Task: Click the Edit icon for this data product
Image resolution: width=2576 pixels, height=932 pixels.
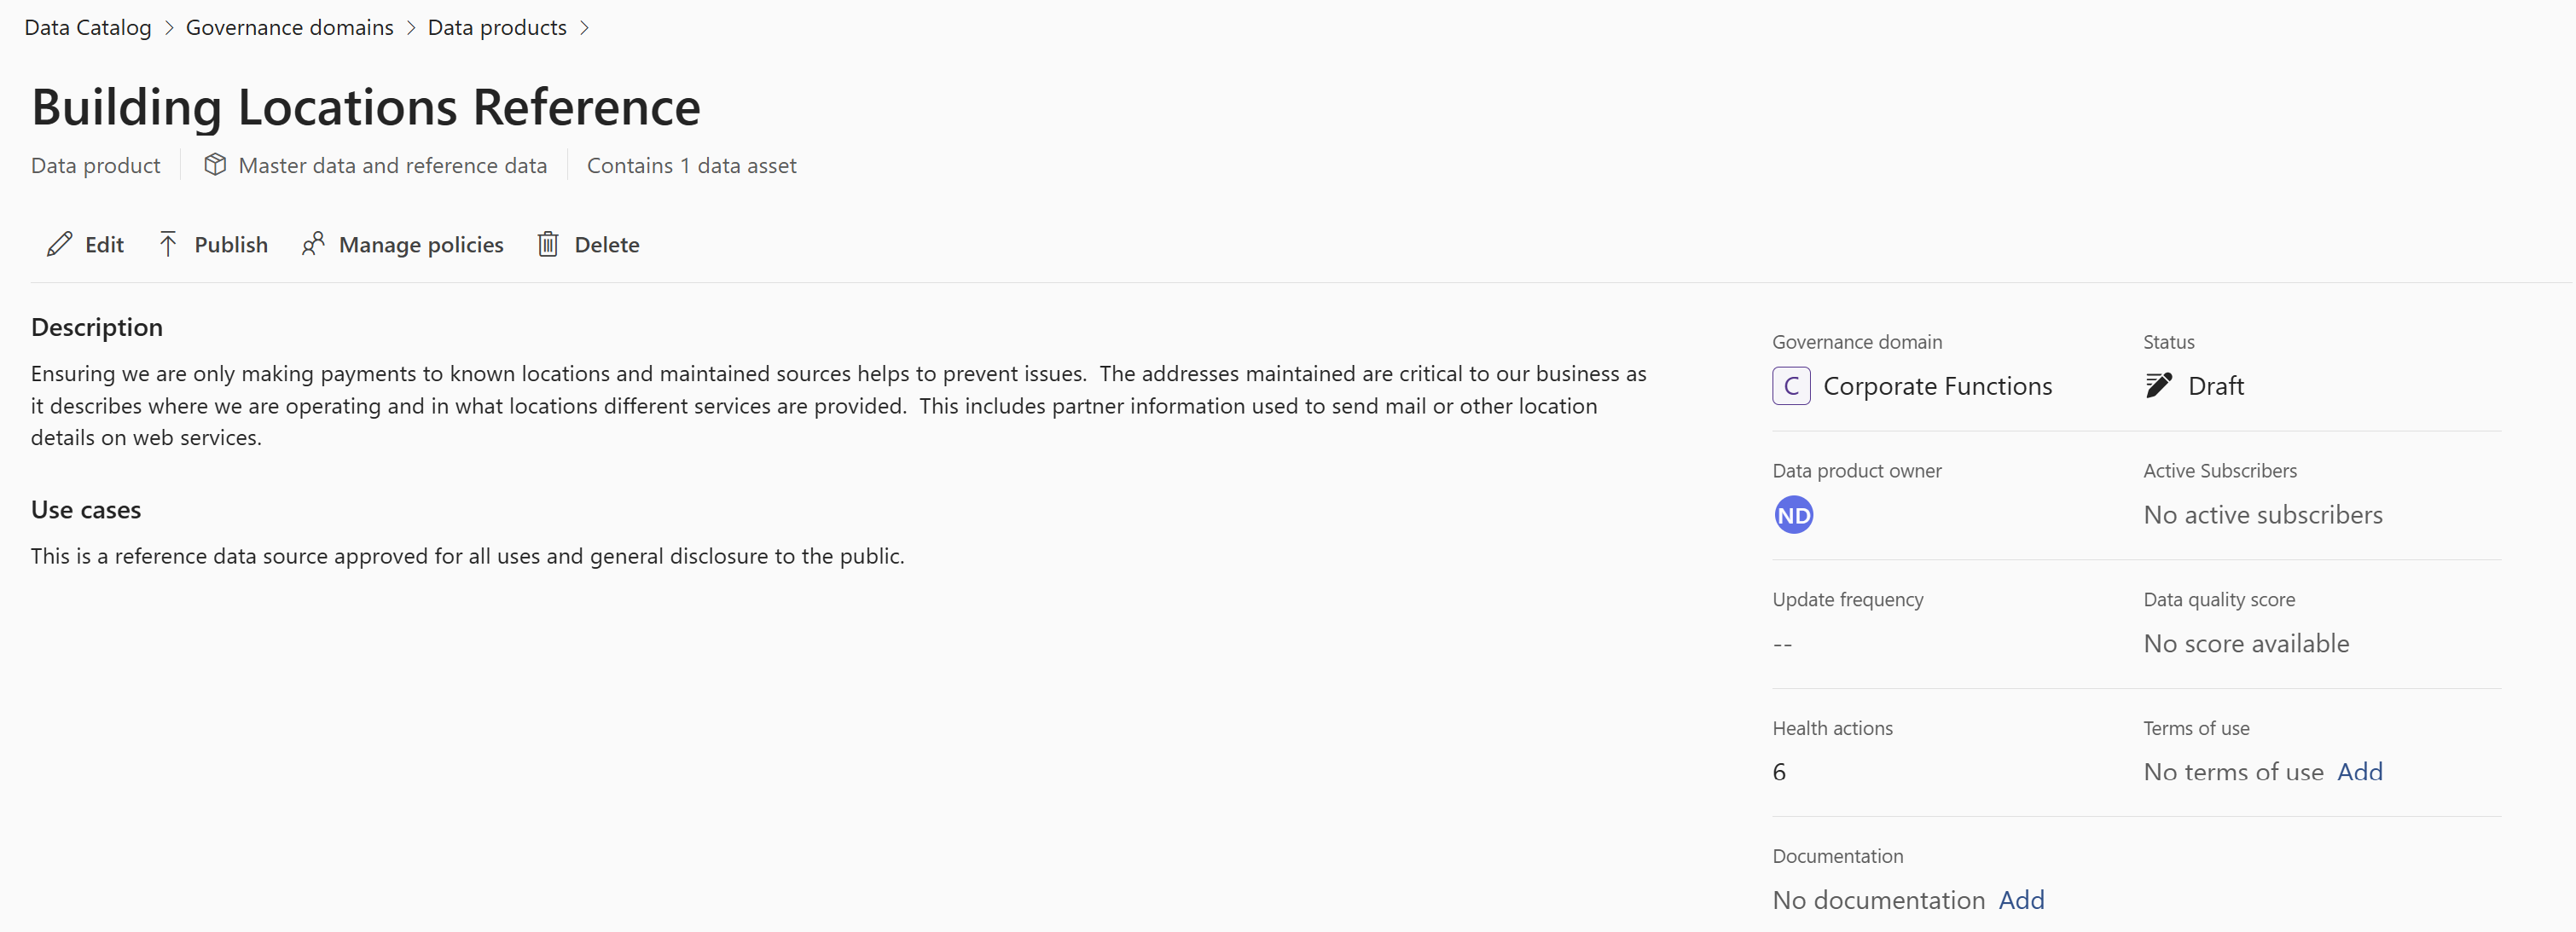Action: click(61, 243)
